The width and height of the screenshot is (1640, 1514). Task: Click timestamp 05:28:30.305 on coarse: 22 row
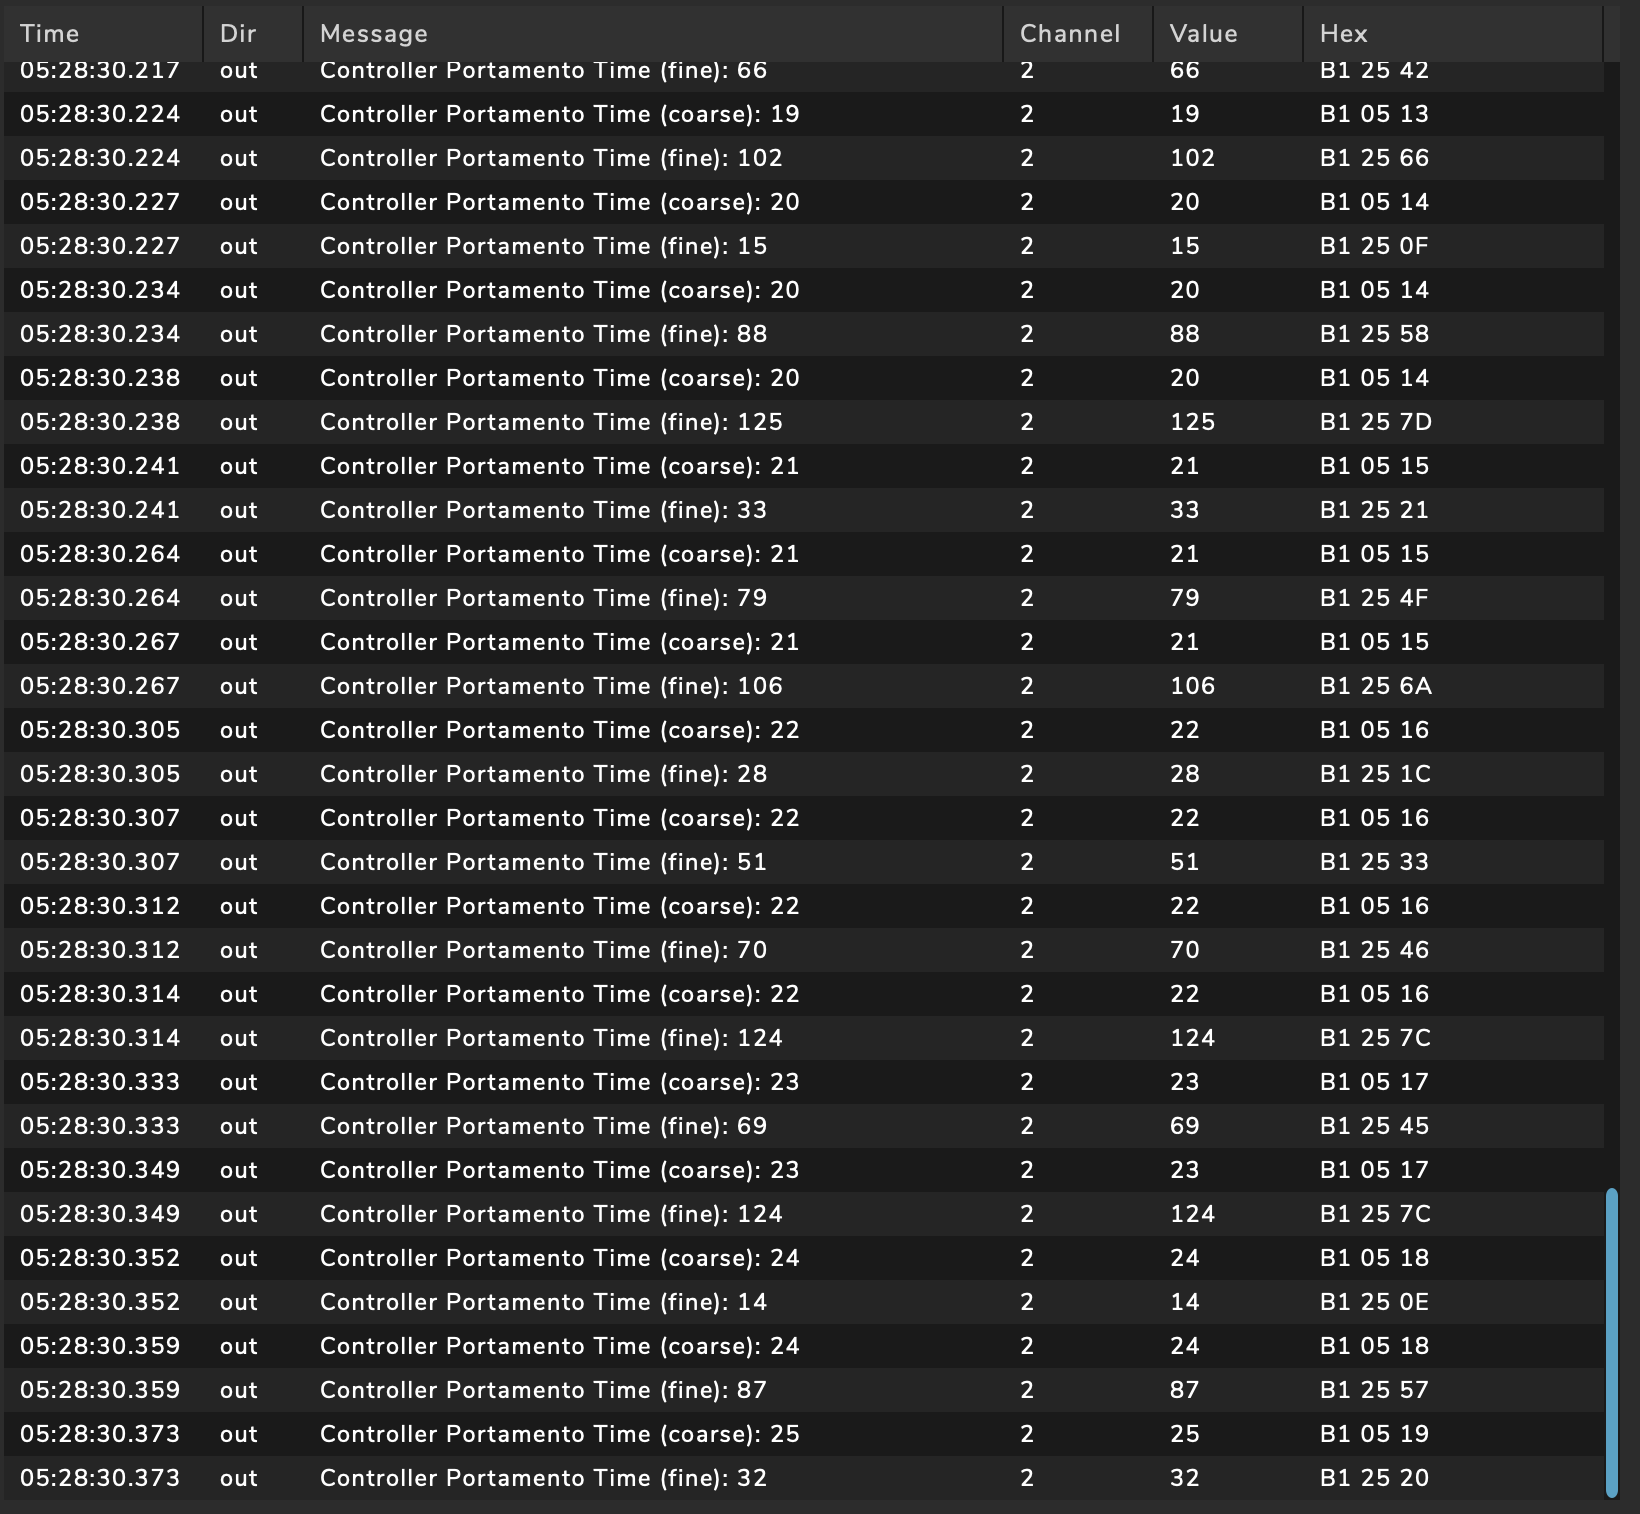[x=100, y=730]
